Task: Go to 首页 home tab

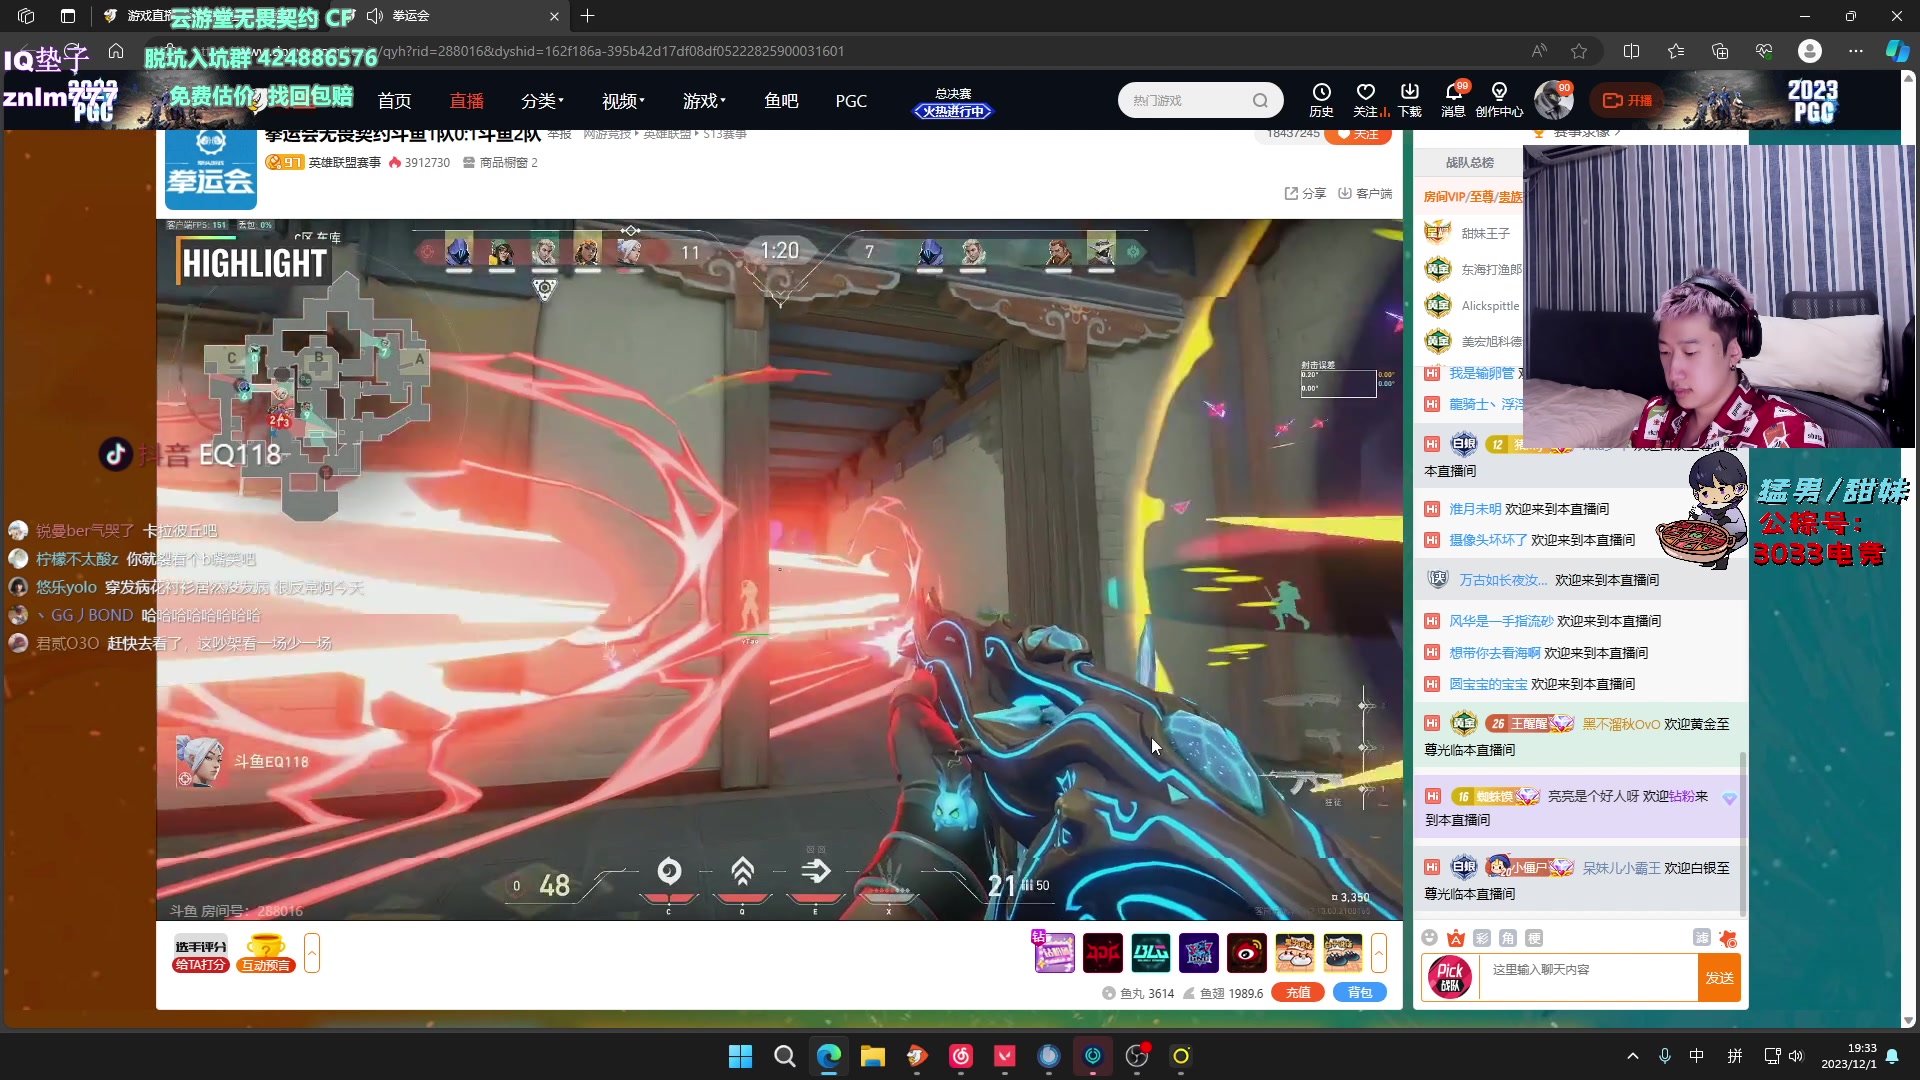Action: coord(394,101)
